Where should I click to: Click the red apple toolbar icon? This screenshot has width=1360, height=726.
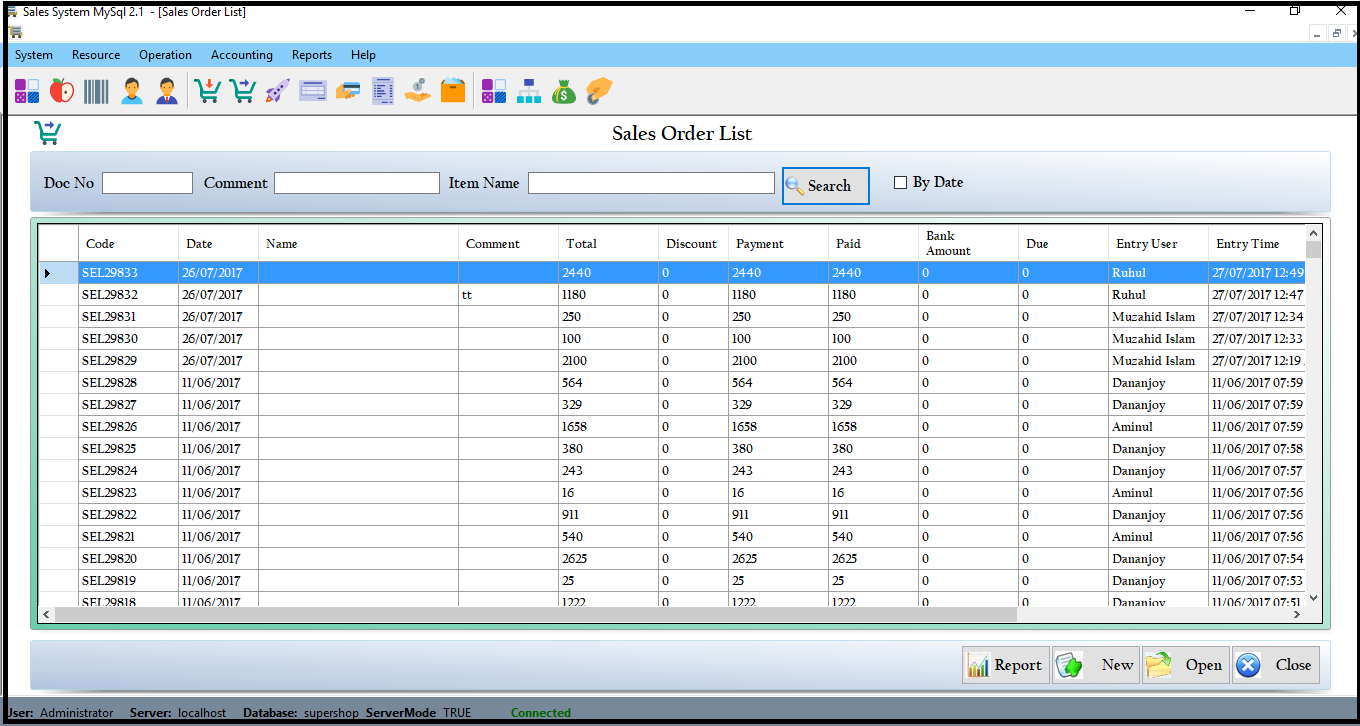click(x=62, y=91)
